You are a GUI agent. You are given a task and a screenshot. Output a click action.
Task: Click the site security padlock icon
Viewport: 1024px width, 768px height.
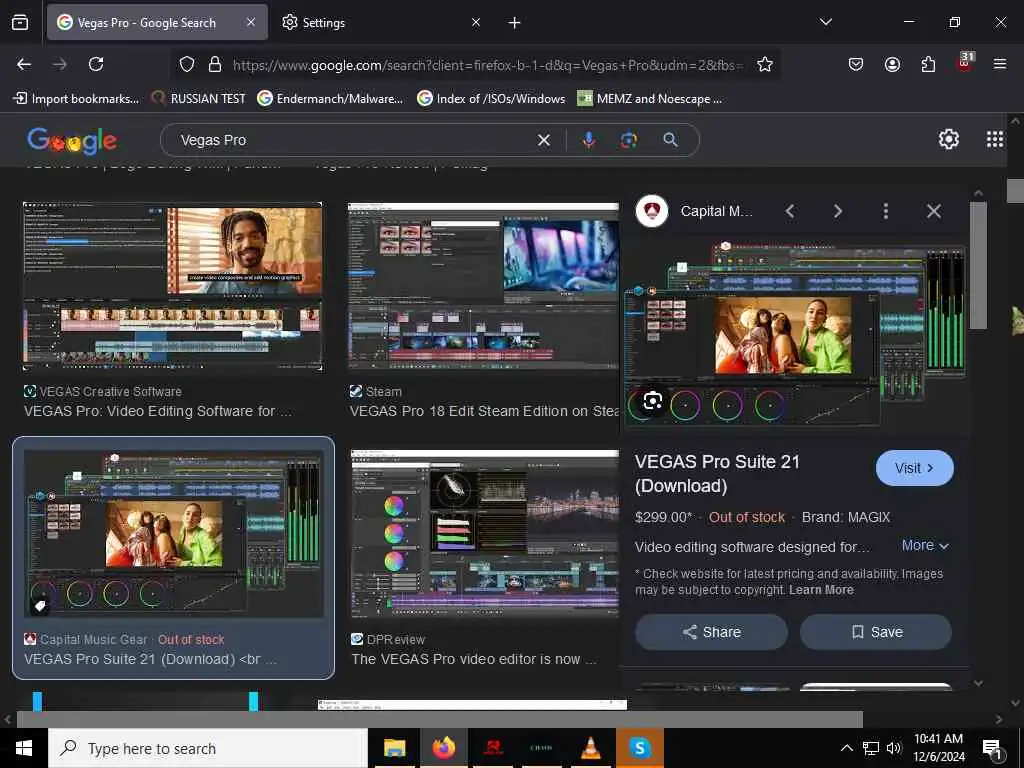(215, 65)
